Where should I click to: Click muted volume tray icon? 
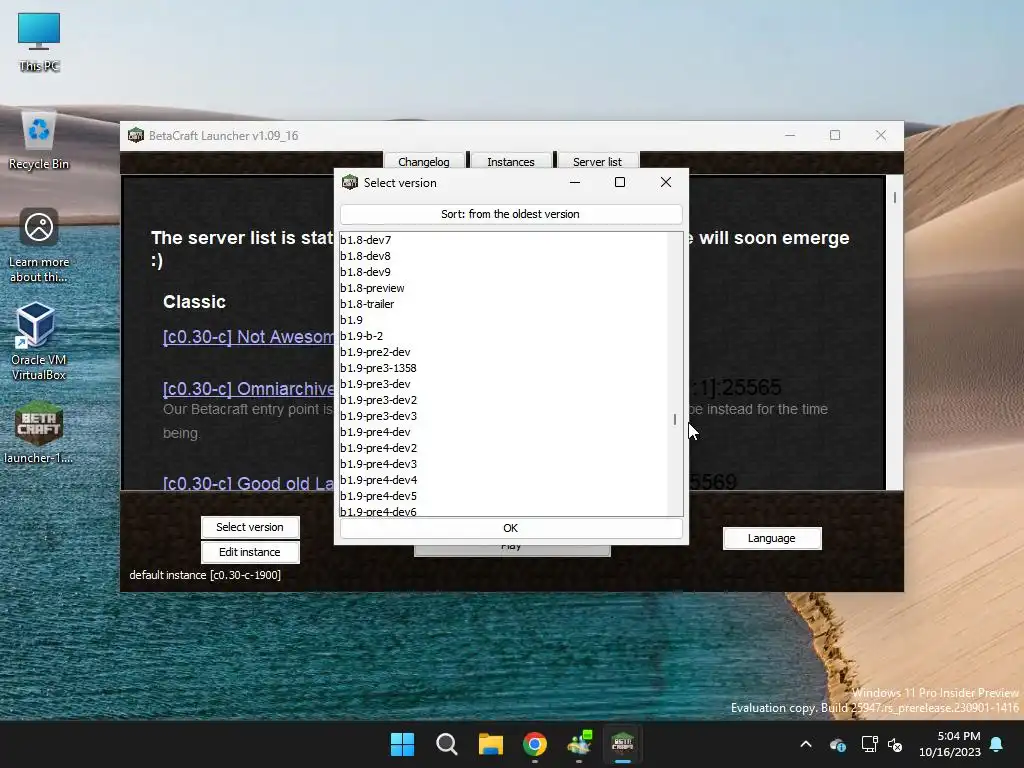click(x=895, y=744)
